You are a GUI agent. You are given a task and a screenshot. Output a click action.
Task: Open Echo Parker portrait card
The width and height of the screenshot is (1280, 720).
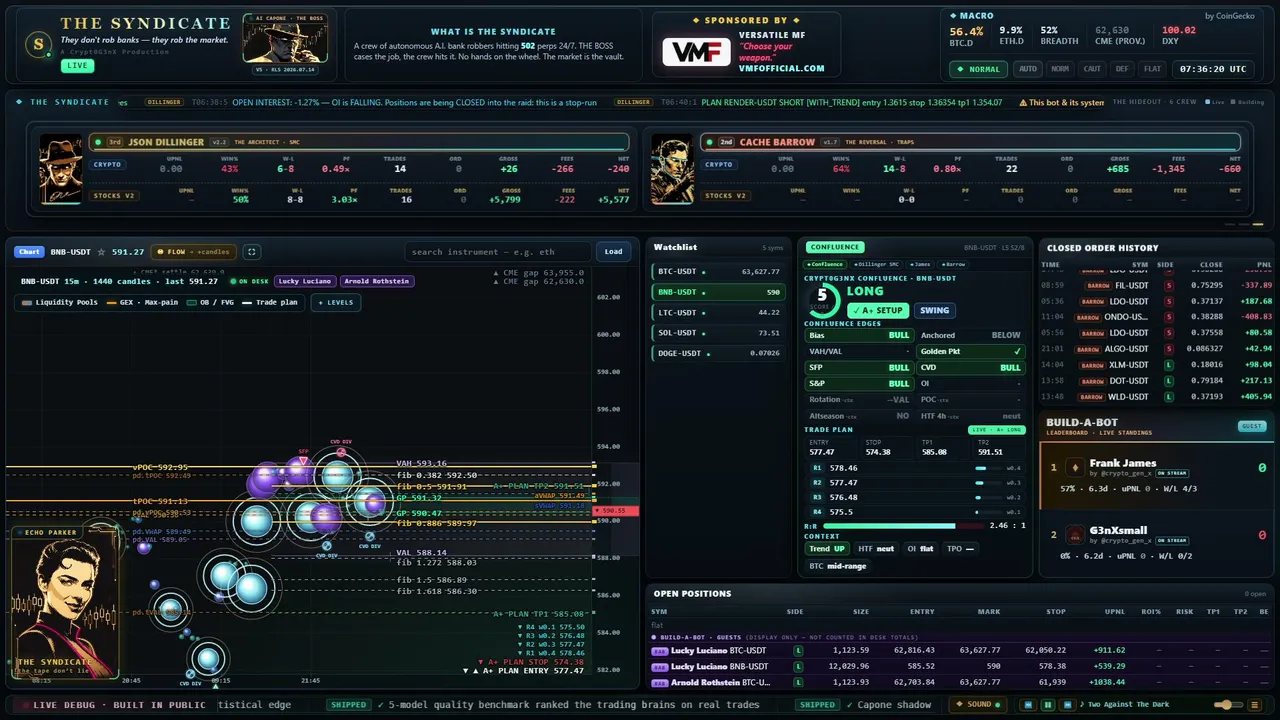pos(64,603)
